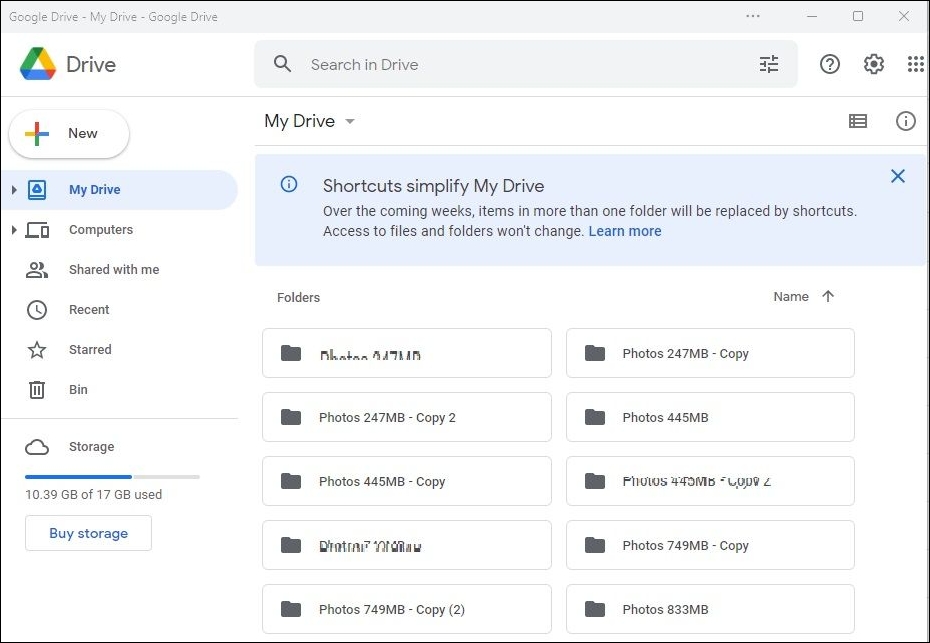Dismiss the Shortcuts notification banner
The width and height of the screenshot is (930, 643).
click(897, 175)
